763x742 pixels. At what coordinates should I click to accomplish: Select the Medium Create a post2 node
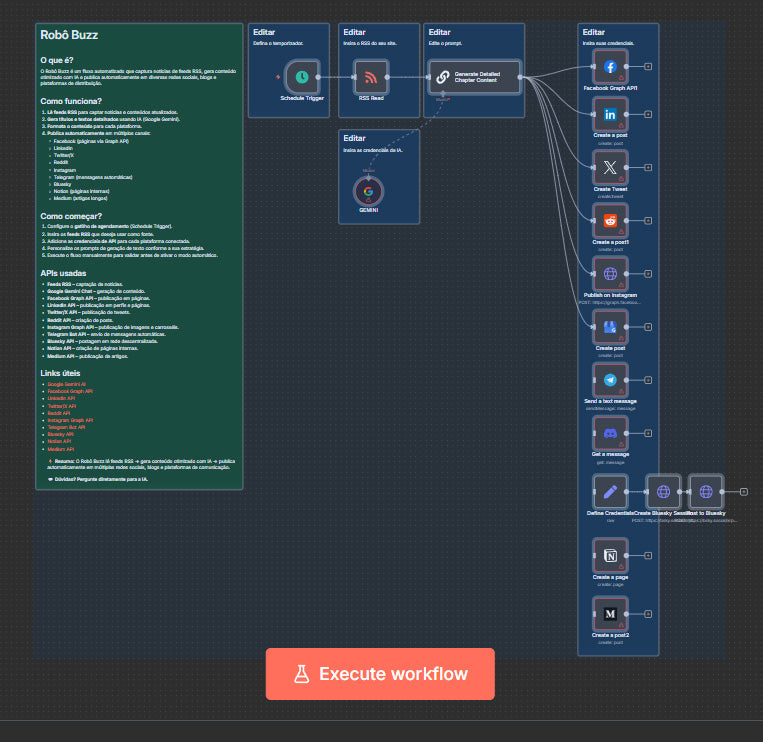coord(610,613)
